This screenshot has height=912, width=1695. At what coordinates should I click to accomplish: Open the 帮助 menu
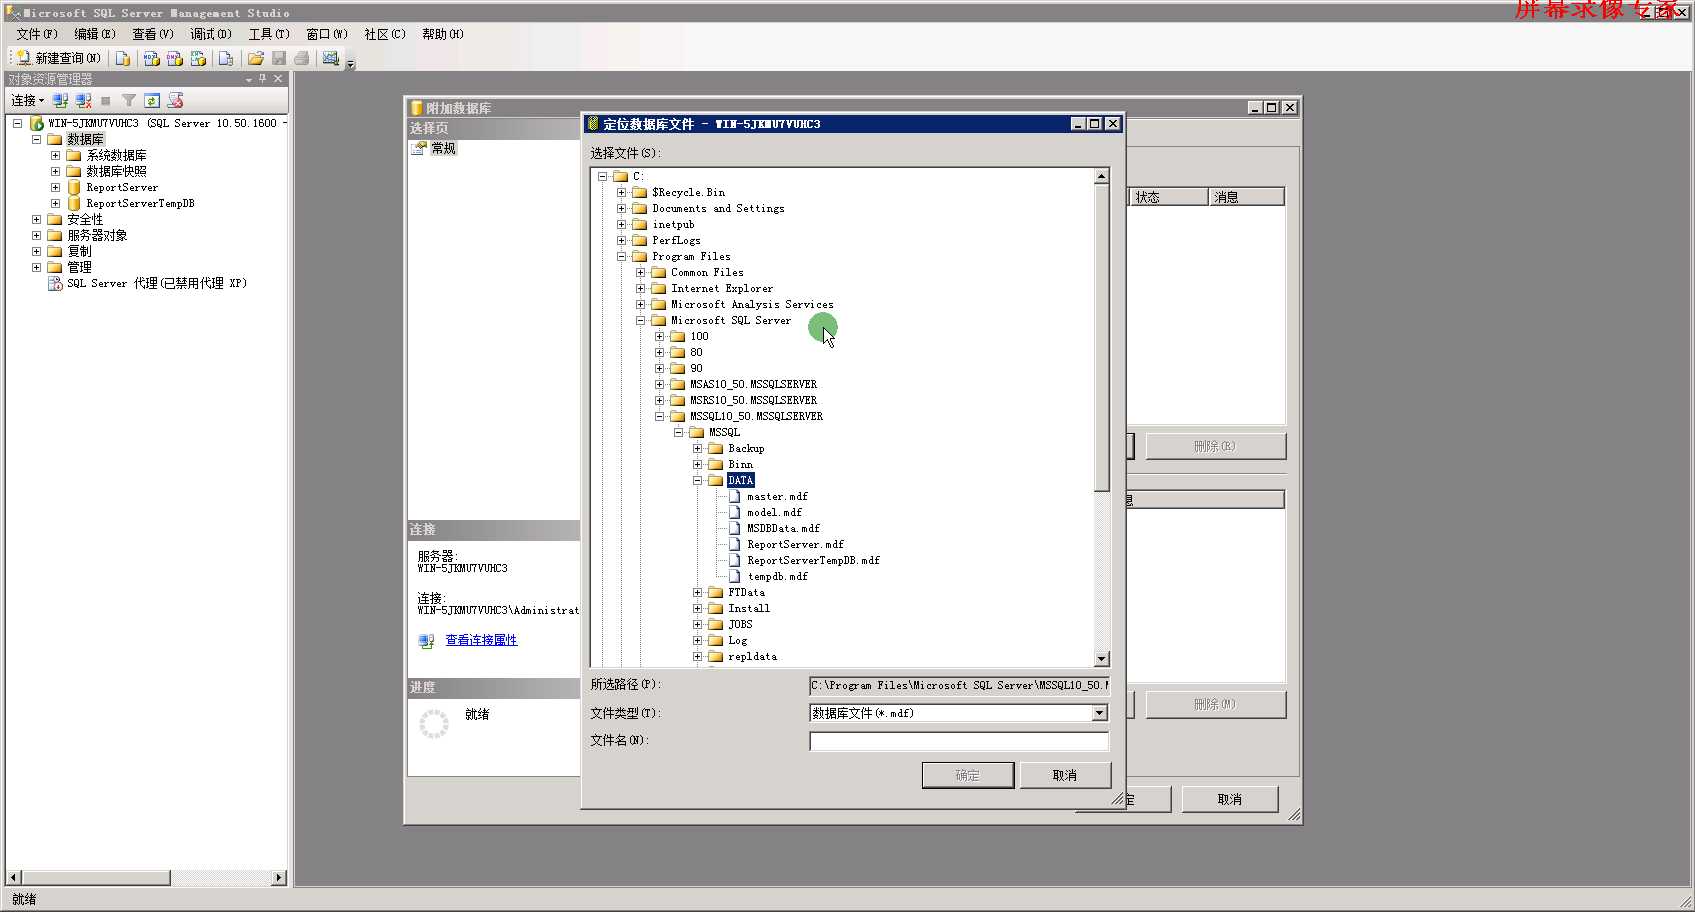click(443, 34)
